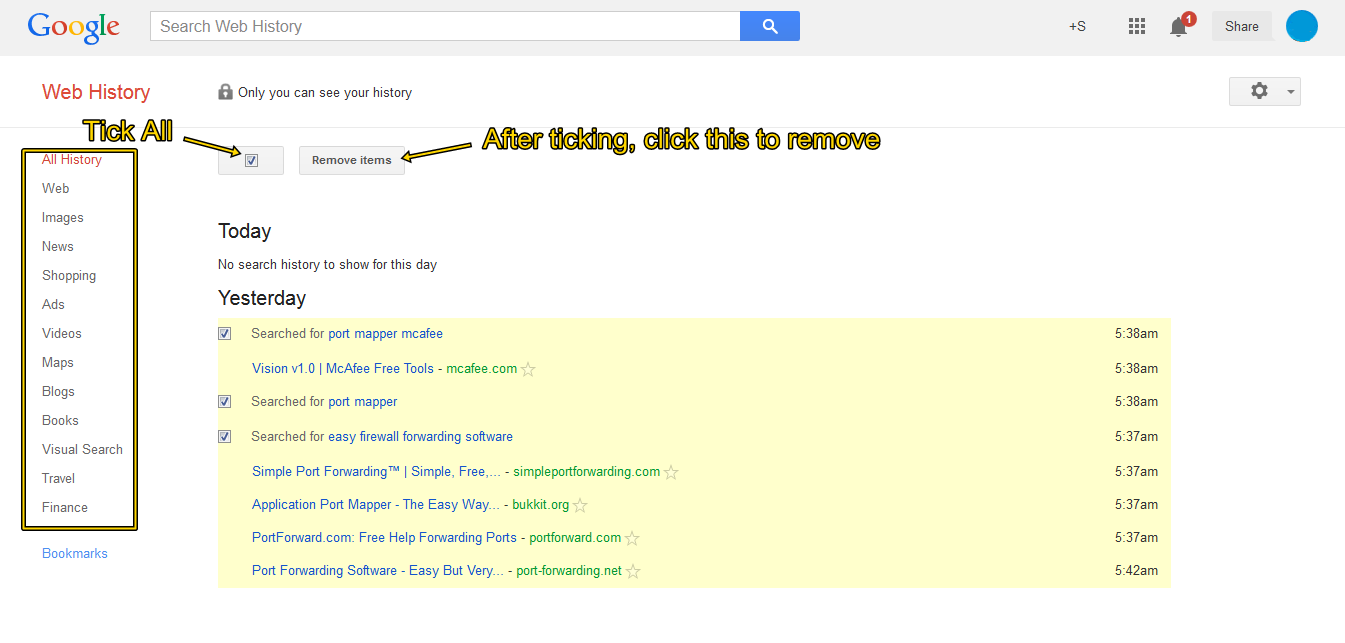Screen dimensions: 1345x643
Task: Toggle the select-all checkbox
Action: (252, 160)
